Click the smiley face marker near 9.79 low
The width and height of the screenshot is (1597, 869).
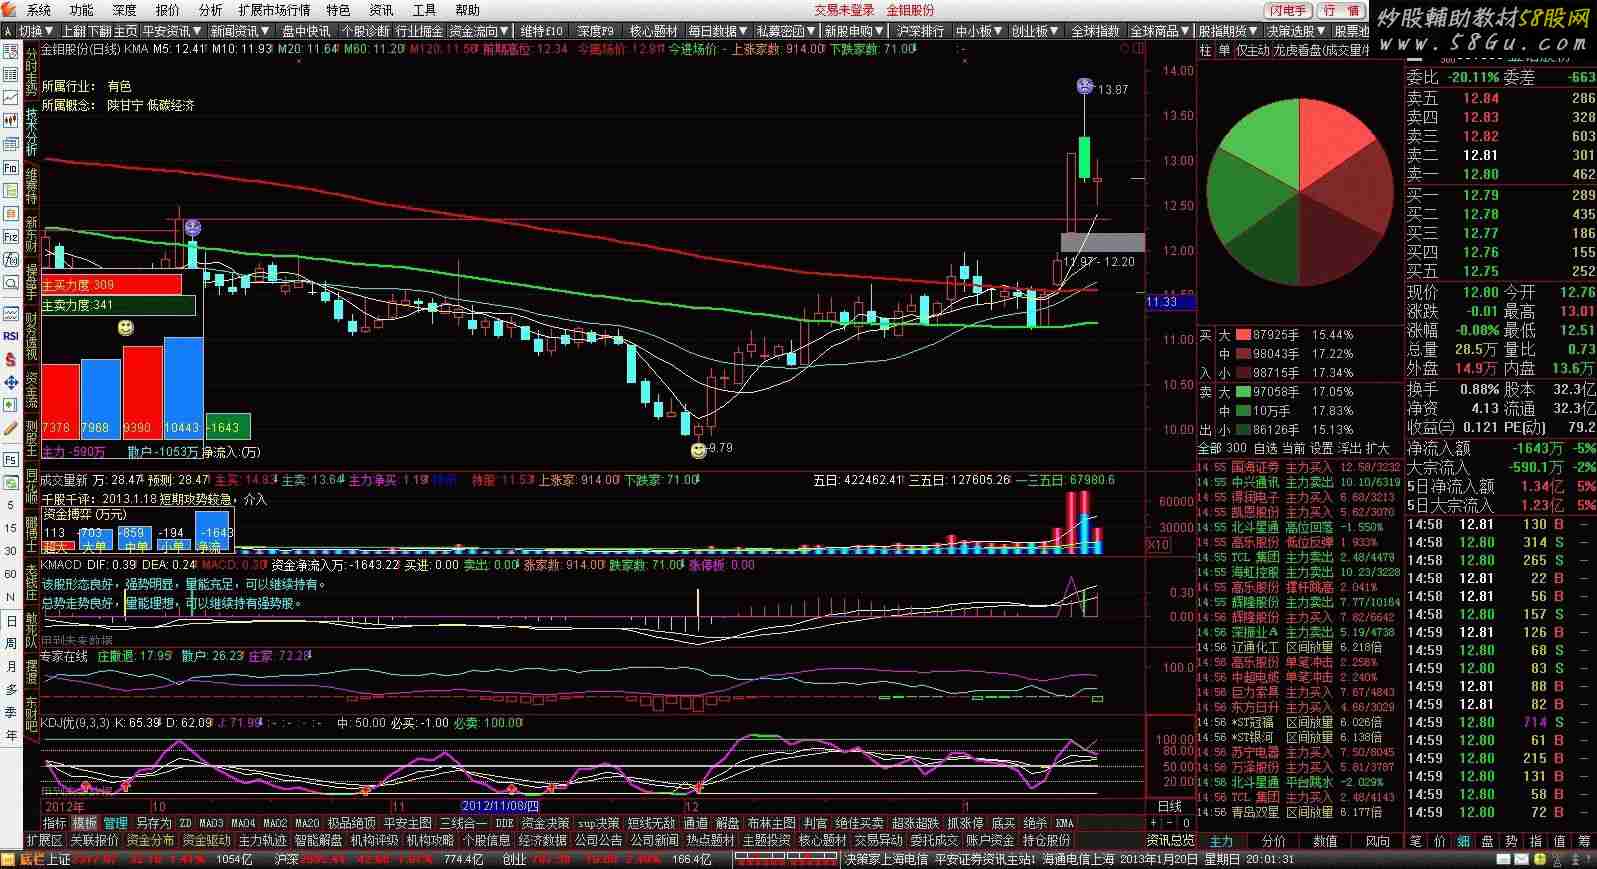tap(698, 451)
